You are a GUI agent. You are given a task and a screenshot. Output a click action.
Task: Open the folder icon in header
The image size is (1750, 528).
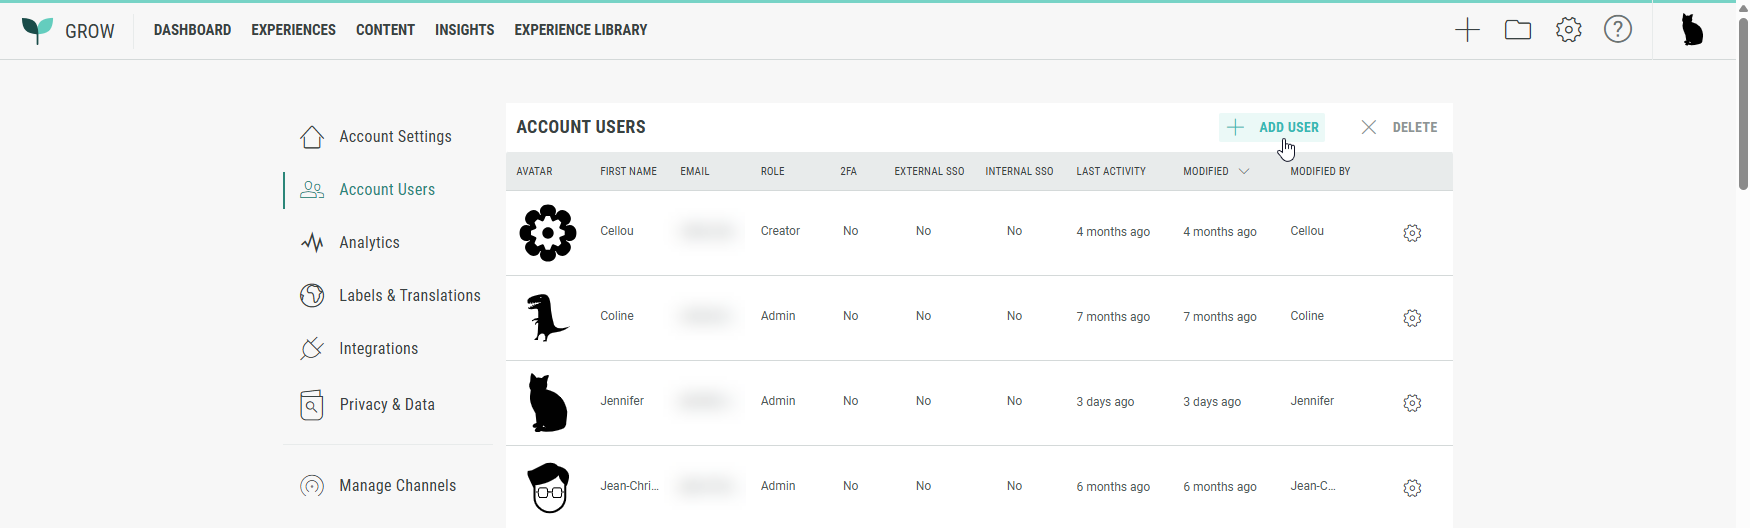(x=1518, y=30)
